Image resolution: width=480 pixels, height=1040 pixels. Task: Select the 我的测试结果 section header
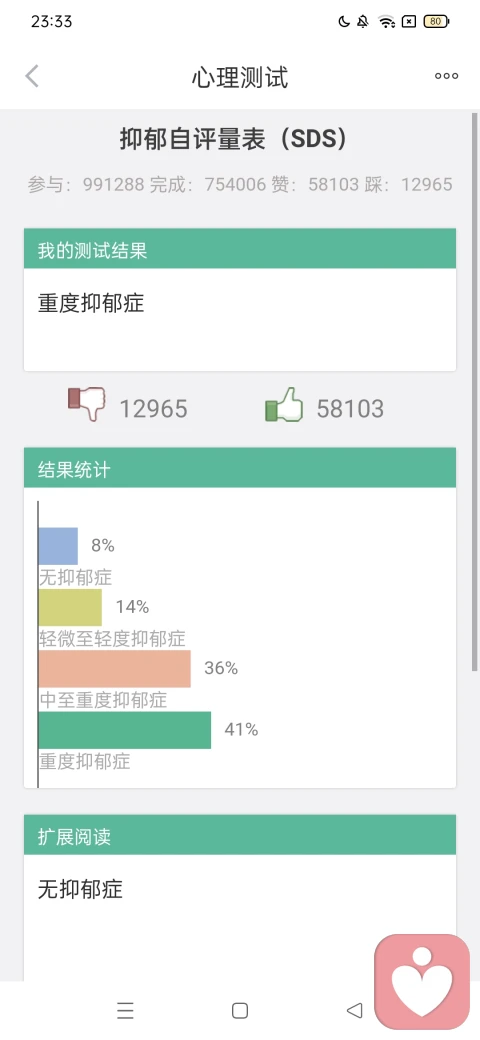[240, 249]
